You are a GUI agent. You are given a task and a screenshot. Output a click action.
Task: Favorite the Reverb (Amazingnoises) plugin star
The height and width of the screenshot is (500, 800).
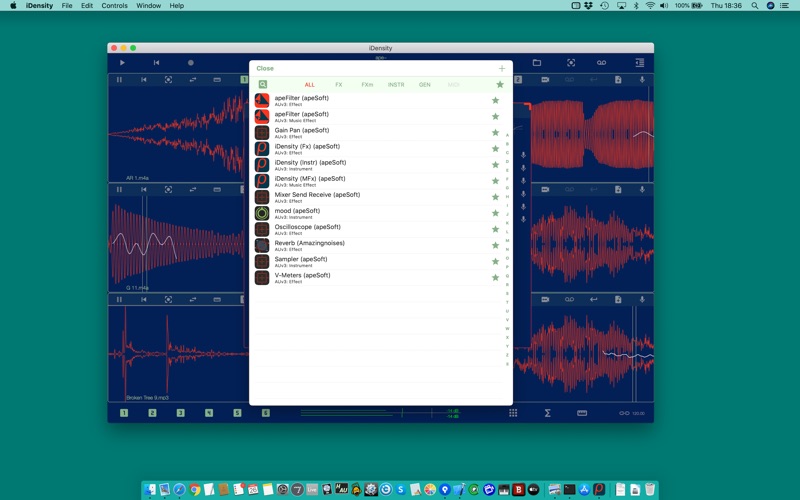pos(495,245)
